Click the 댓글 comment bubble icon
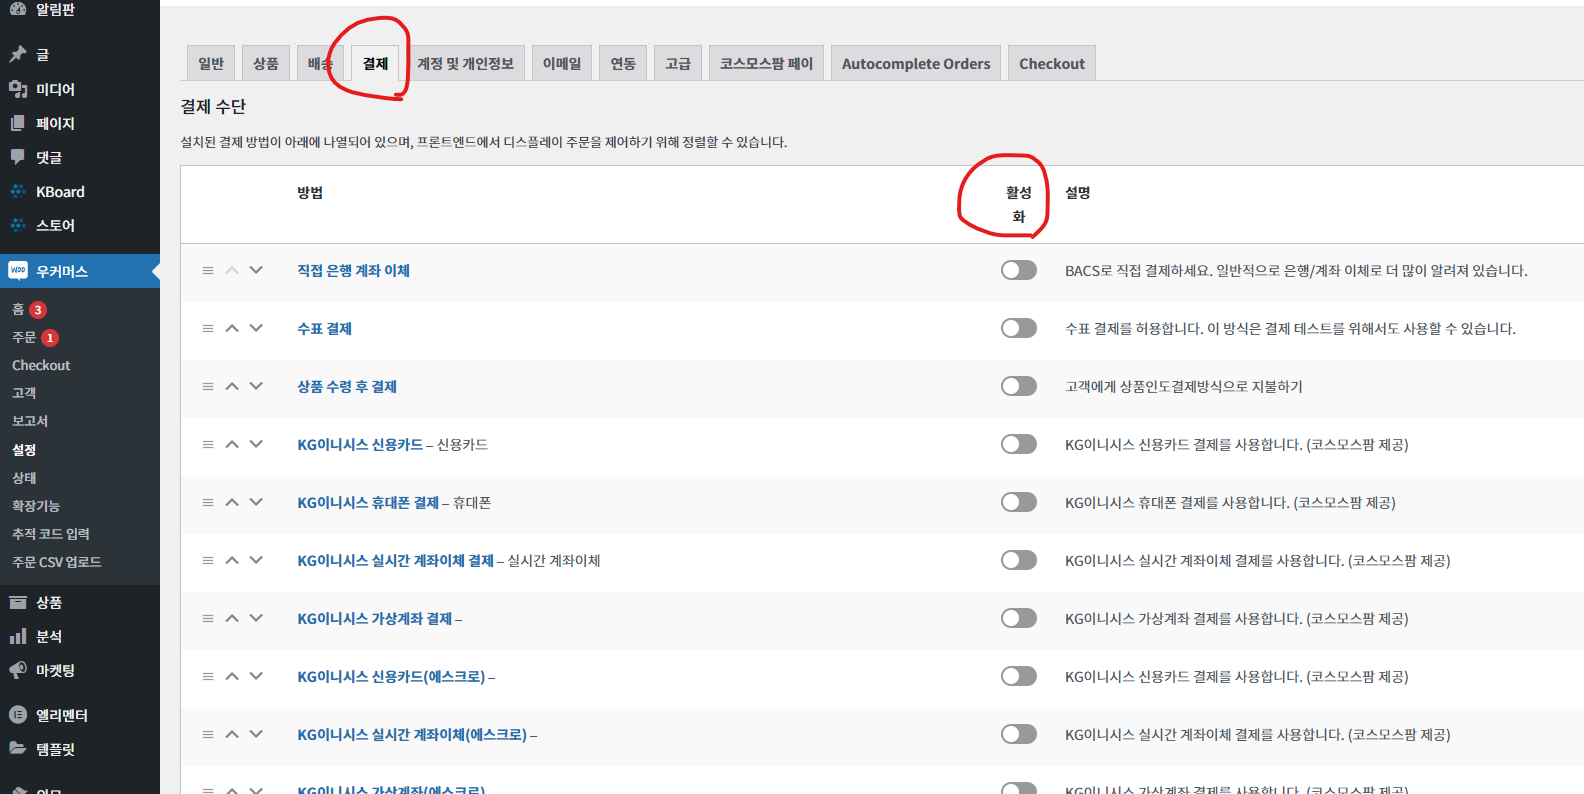 pyautogui.click(x=18, y=157)
